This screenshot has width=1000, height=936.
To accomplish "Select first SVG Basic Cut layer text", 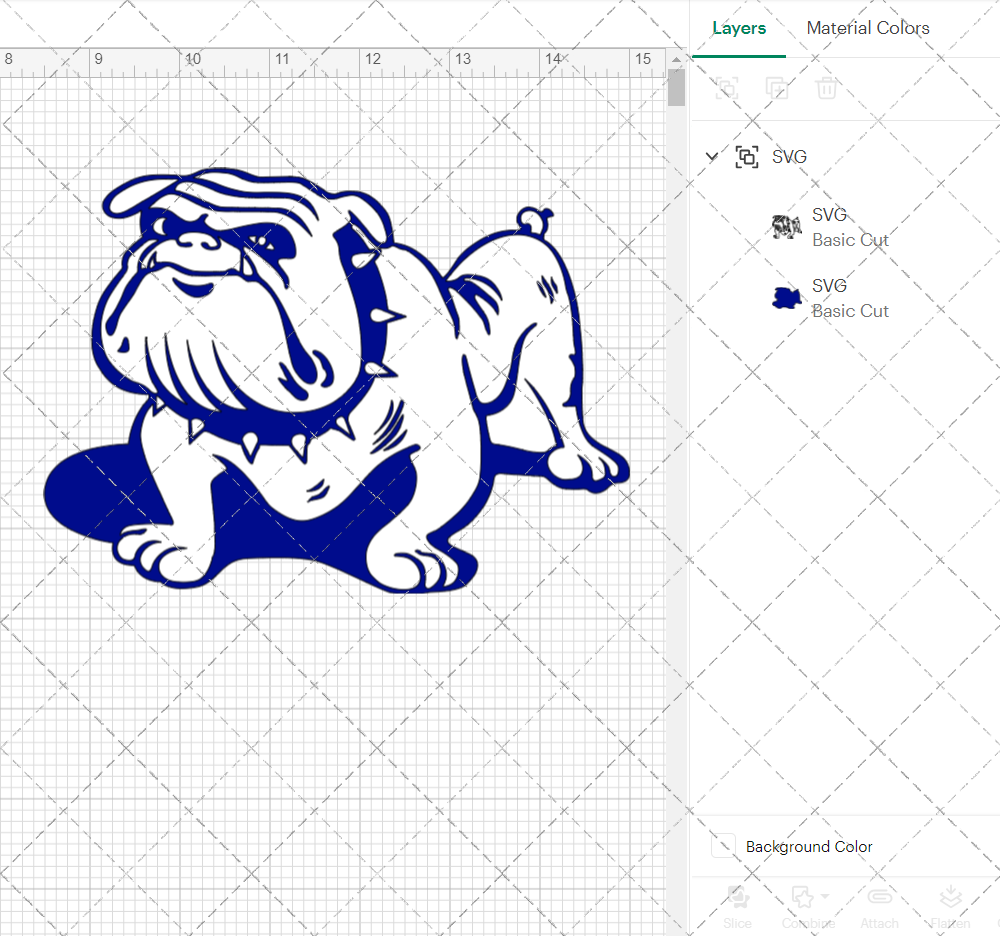I will [x=849, y=228].
